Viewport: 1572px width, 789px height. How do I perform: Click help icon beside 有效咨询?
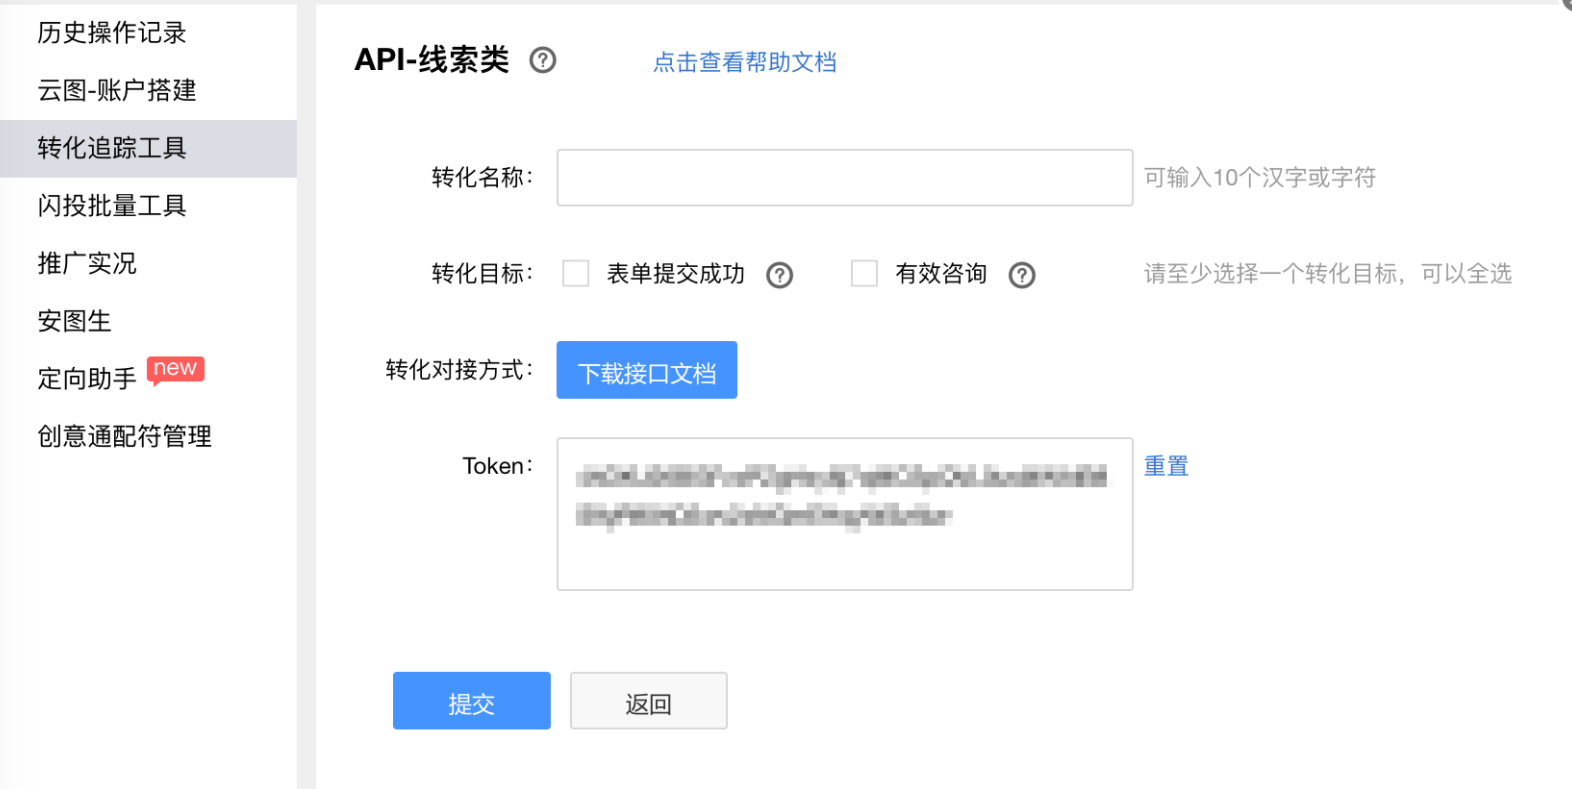(1021, 275)
